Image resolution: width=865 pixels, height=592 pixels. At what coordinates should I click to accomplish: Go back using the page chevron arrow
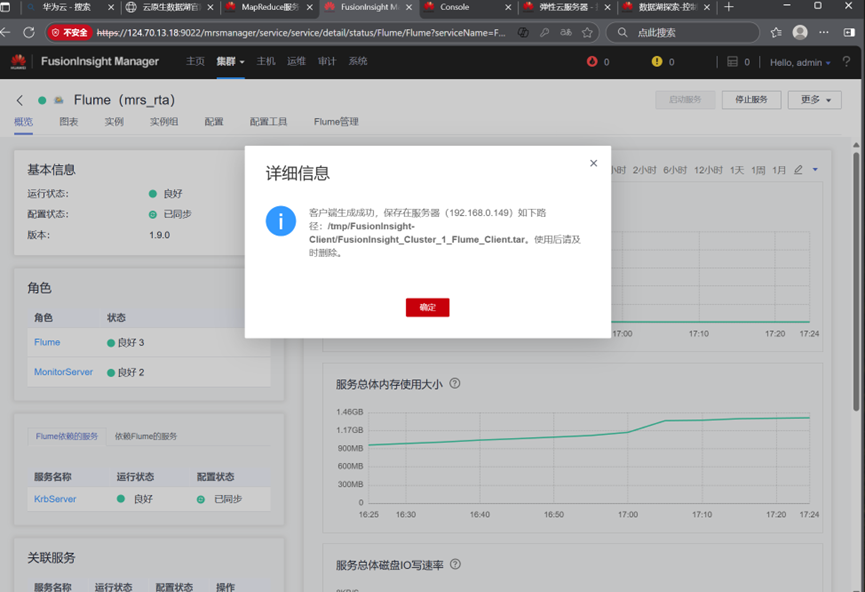20,100
